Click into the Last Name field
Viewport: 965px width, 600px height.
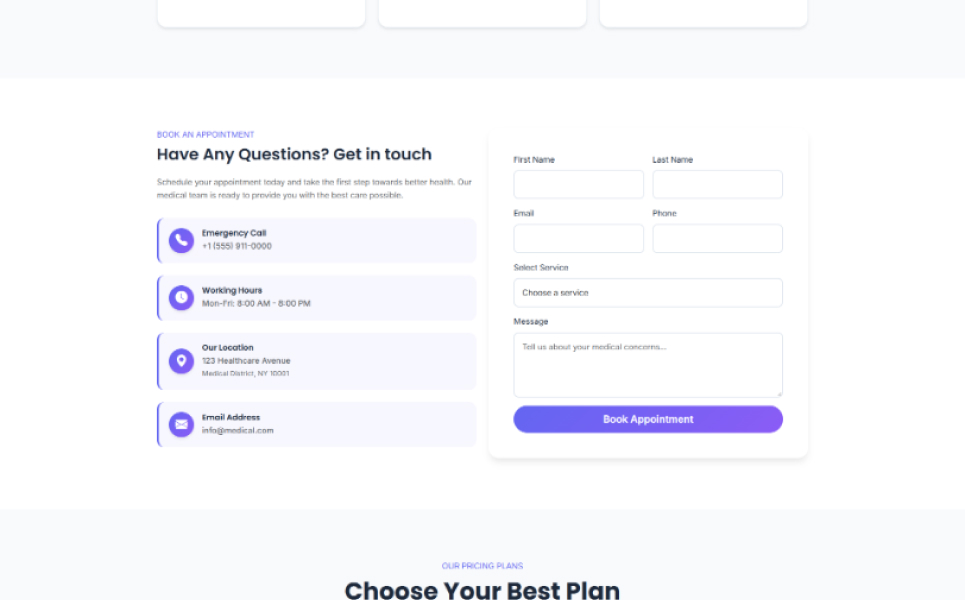click(717, 185)
